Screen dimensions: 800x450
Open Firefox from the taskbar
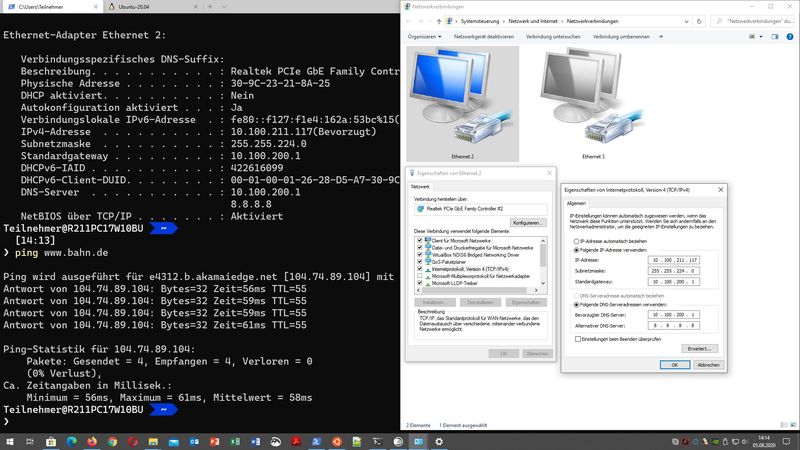pyautogui.click(x=92, y=442)
